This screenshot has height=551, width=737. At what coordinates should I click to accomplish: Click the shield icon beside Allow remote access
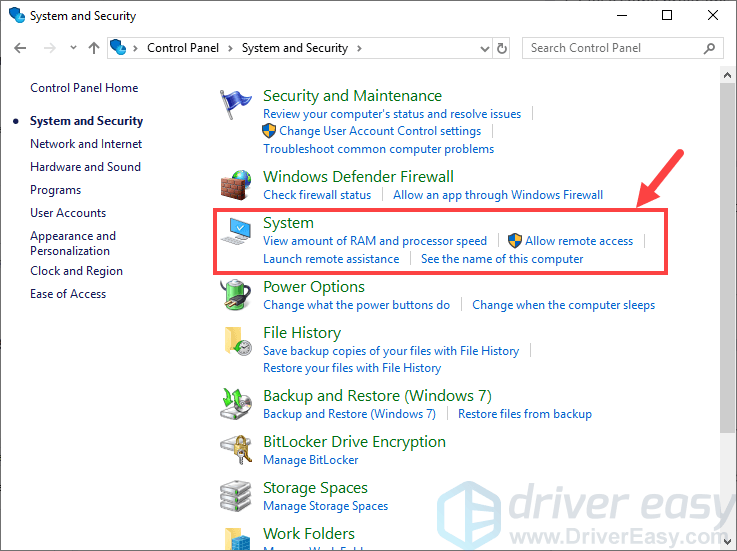point(515,241)
